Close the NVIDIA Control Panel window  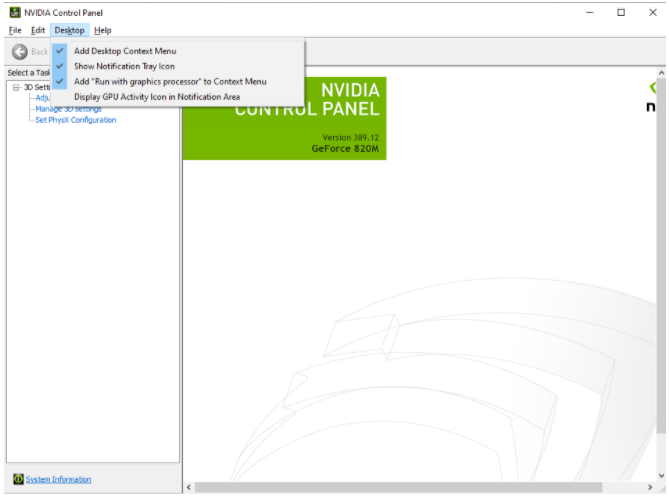[653, 12]
